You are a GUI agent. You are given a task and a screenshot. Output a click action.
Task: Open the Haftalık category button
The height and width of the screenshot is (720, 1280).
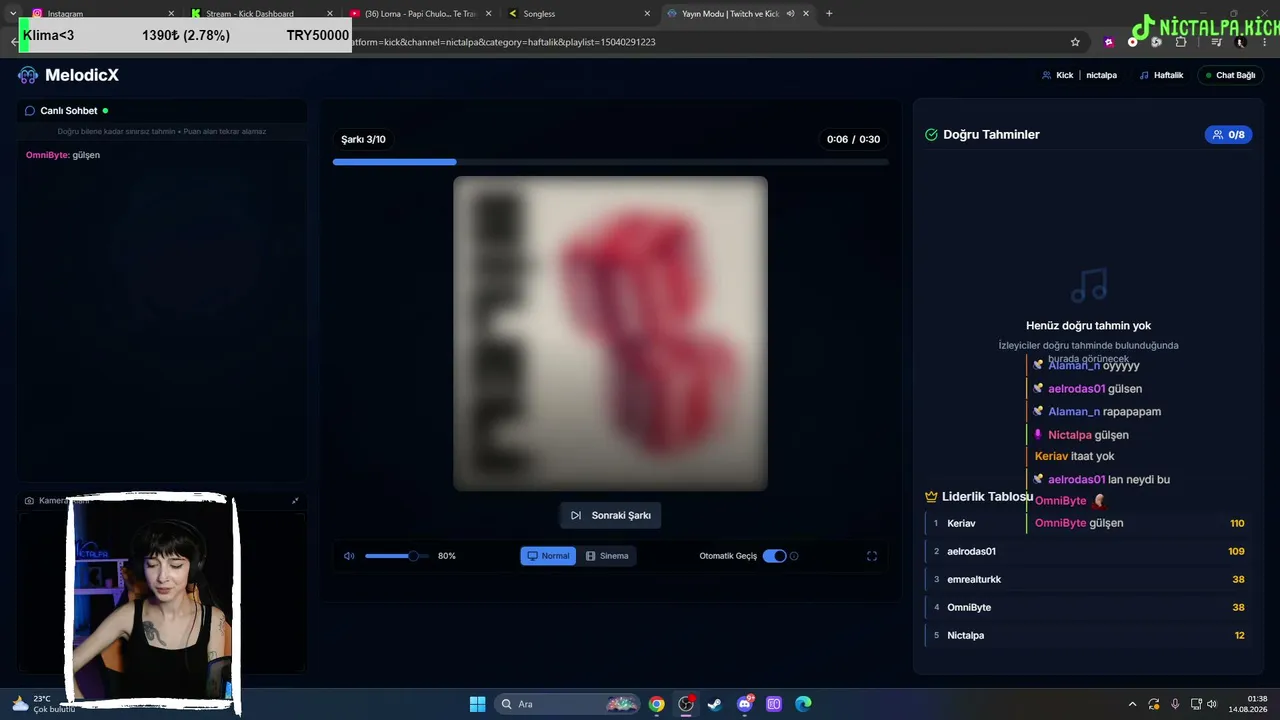(x=1161, y=75)
